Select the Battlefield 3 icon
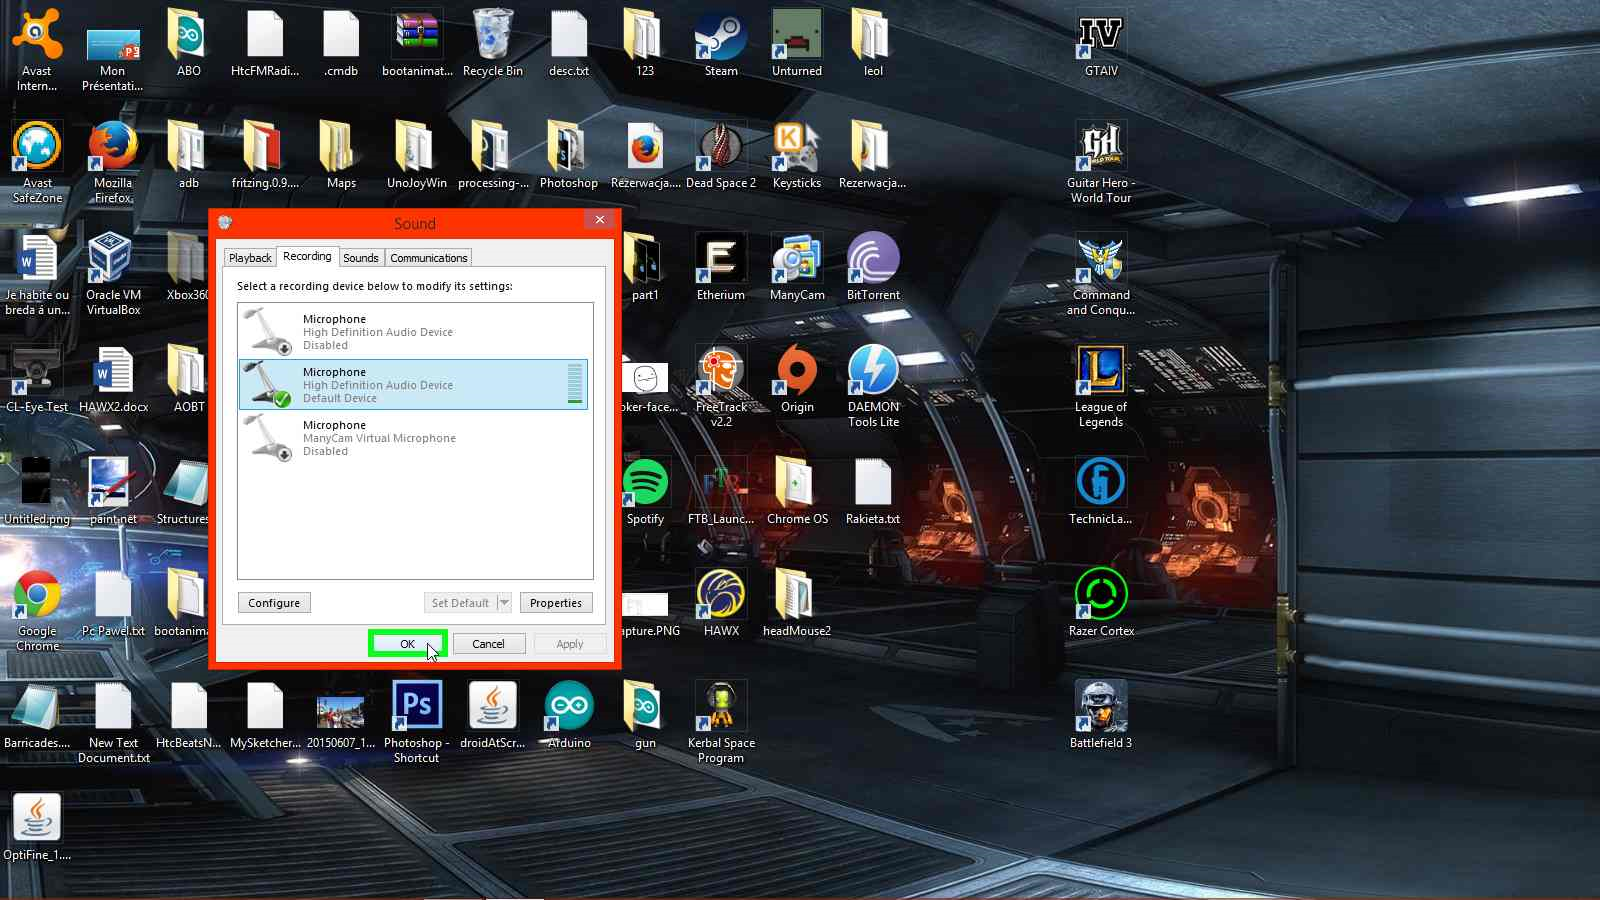Viewport: 1600px width, 900px height. pyautogui.click(x=1101, y=714)
